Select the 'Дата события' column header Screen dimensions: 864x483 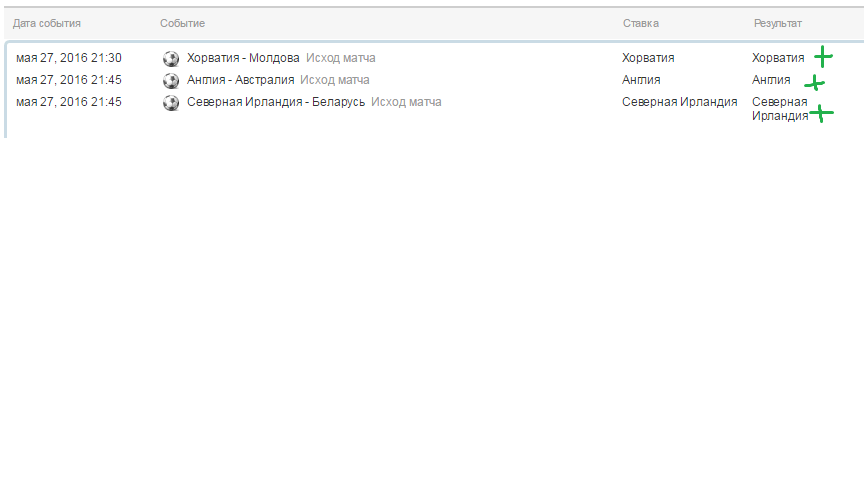[x=47, y=23]
